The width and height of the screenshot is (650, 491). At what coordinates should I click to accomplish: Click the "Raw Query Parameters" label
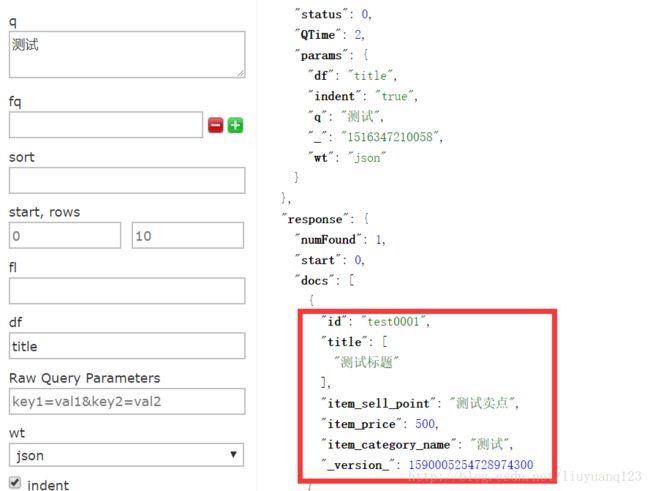coord(85,378)
